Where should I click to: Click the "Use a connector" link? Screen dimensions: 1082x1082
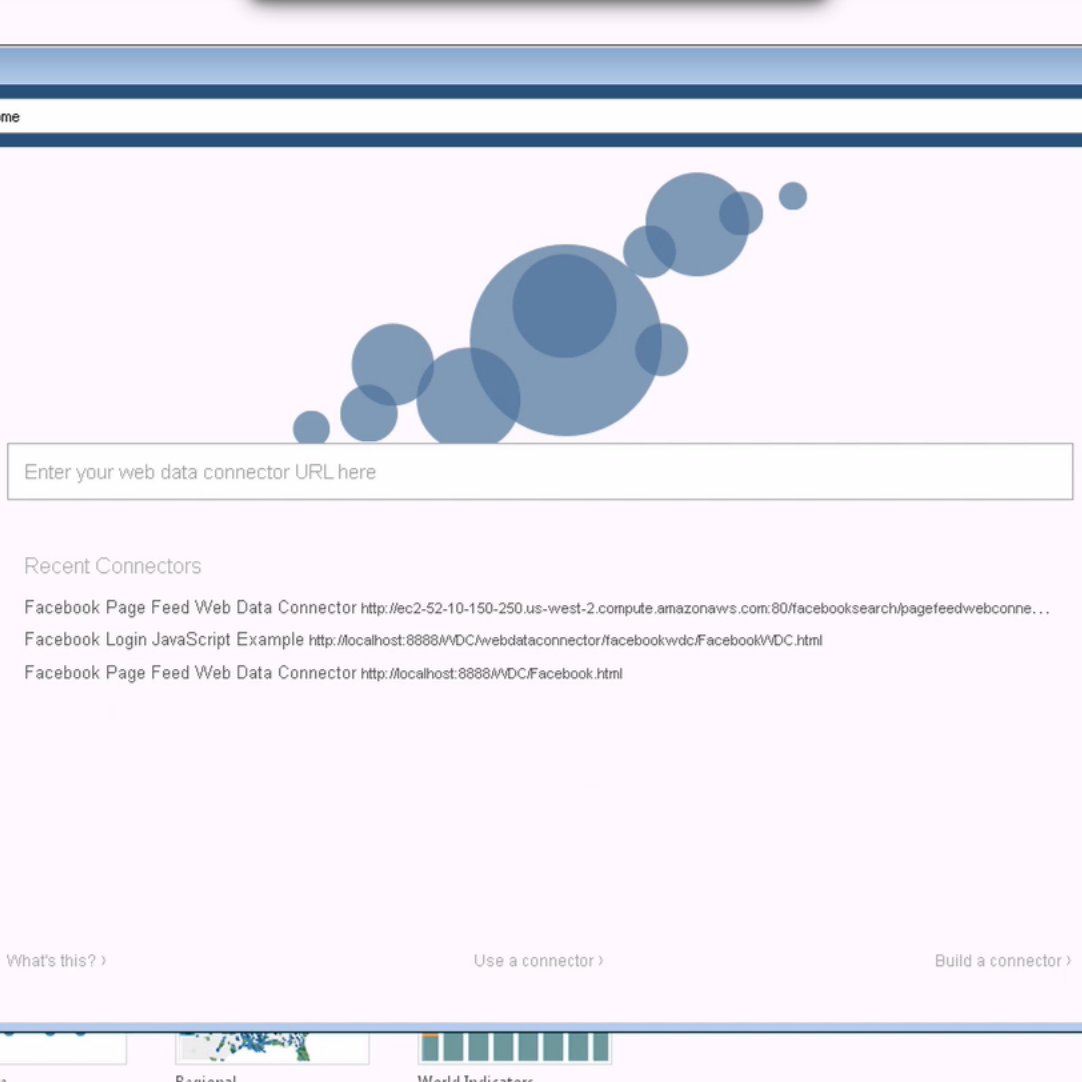click(534, 960)
